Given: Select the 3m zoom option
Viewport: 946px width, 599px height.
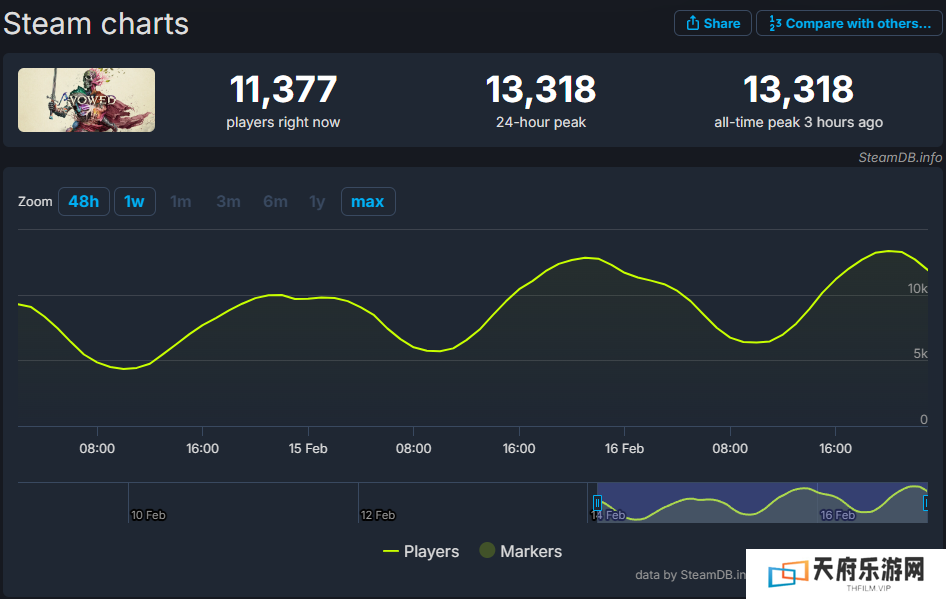Looking at the screenshot, I should tap(228, 201).
